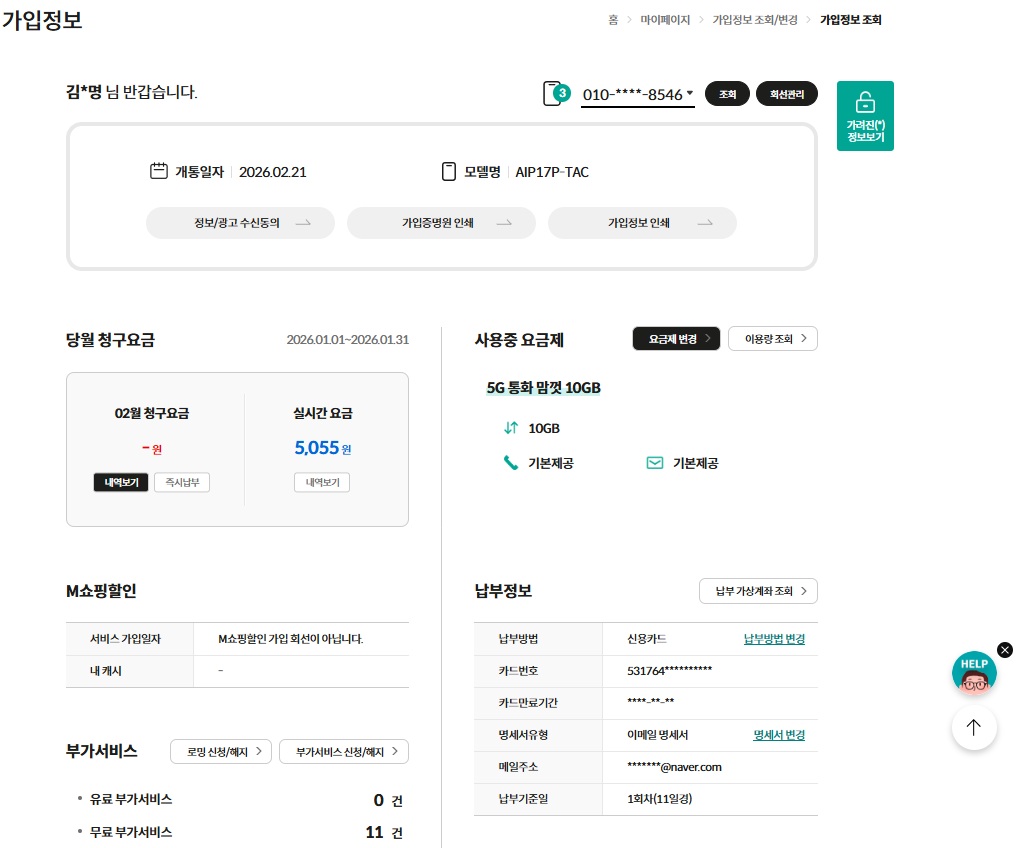This screenshot has width=1034, height=848.
Task: Click the message envelope icon
Action: pos(655,463)
